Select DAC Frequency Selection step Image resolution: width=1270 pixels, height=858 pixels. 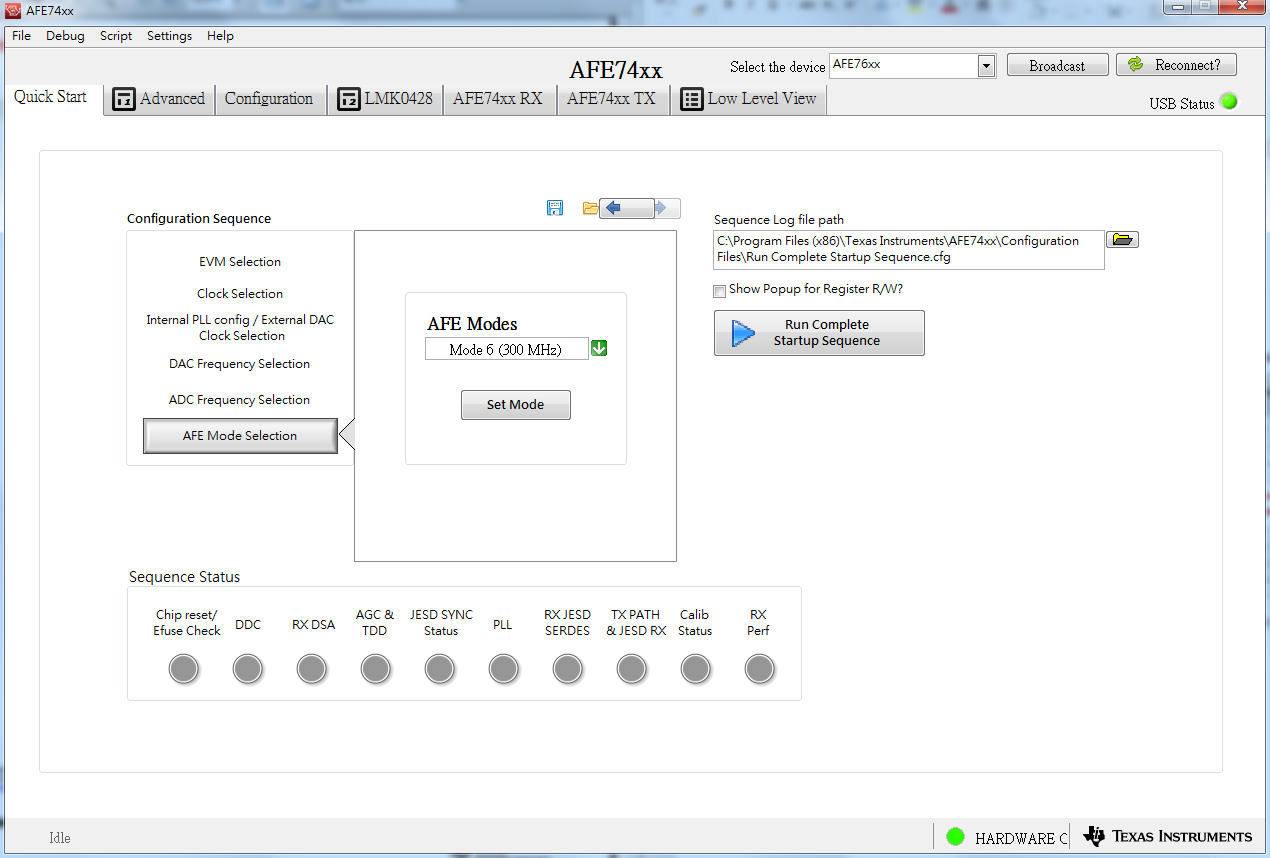tap(240, 364)
